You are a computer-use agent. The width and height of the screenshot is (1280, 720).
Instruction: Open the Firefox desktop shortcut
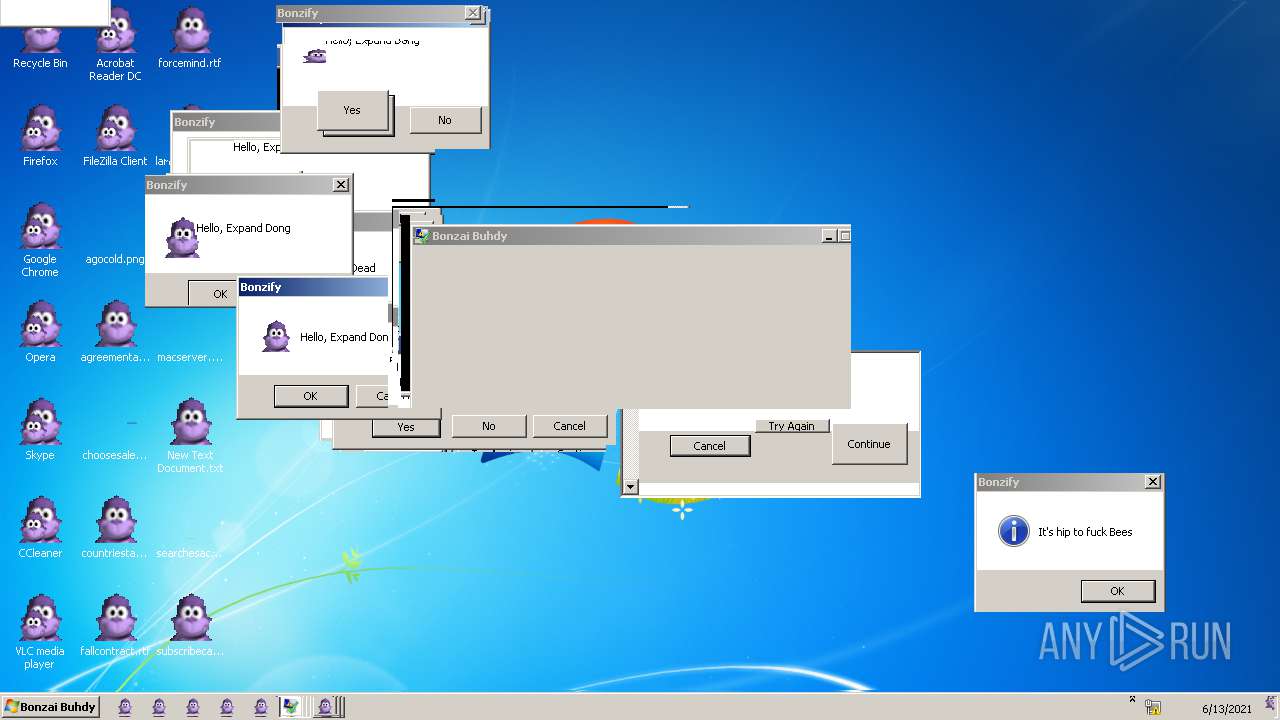point(40,136)
